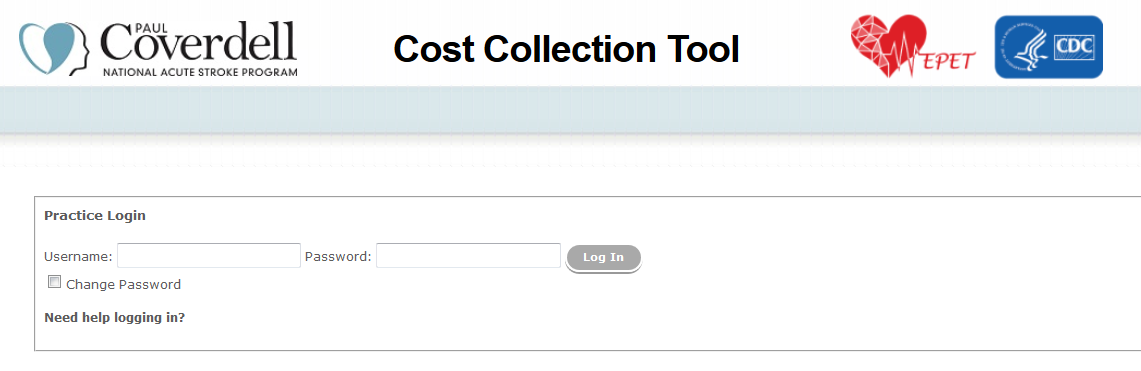This screenshot has height=371, width=1141.
Task: Click the light blue banner strip
Action: point(570,110)
